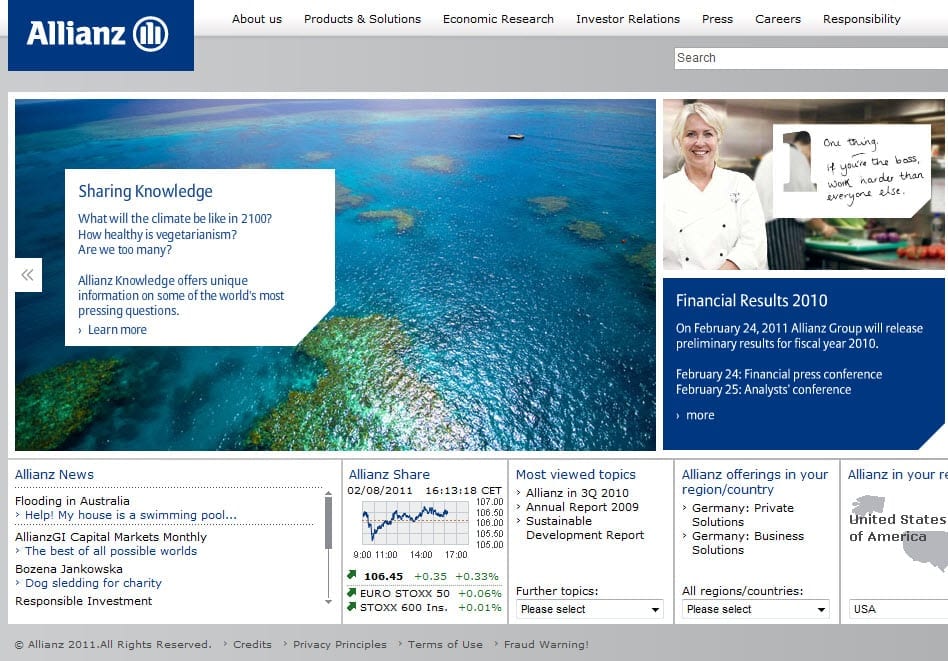Click the Most viewed topics heading
Image resolution: width=948 pixels, height=661 pixels.
[576, 475]
